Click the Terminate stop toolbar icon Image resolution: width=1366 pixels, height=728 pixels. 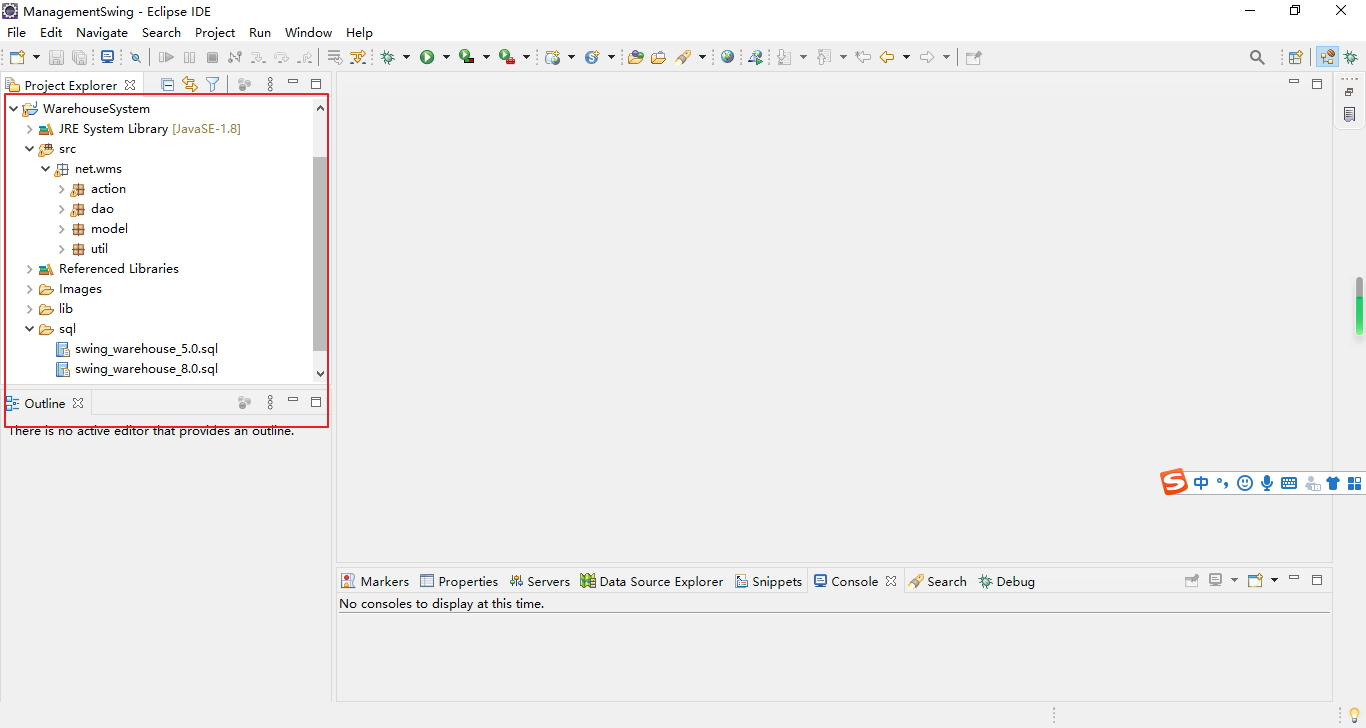pyautogui.click(x=212, y=58)
